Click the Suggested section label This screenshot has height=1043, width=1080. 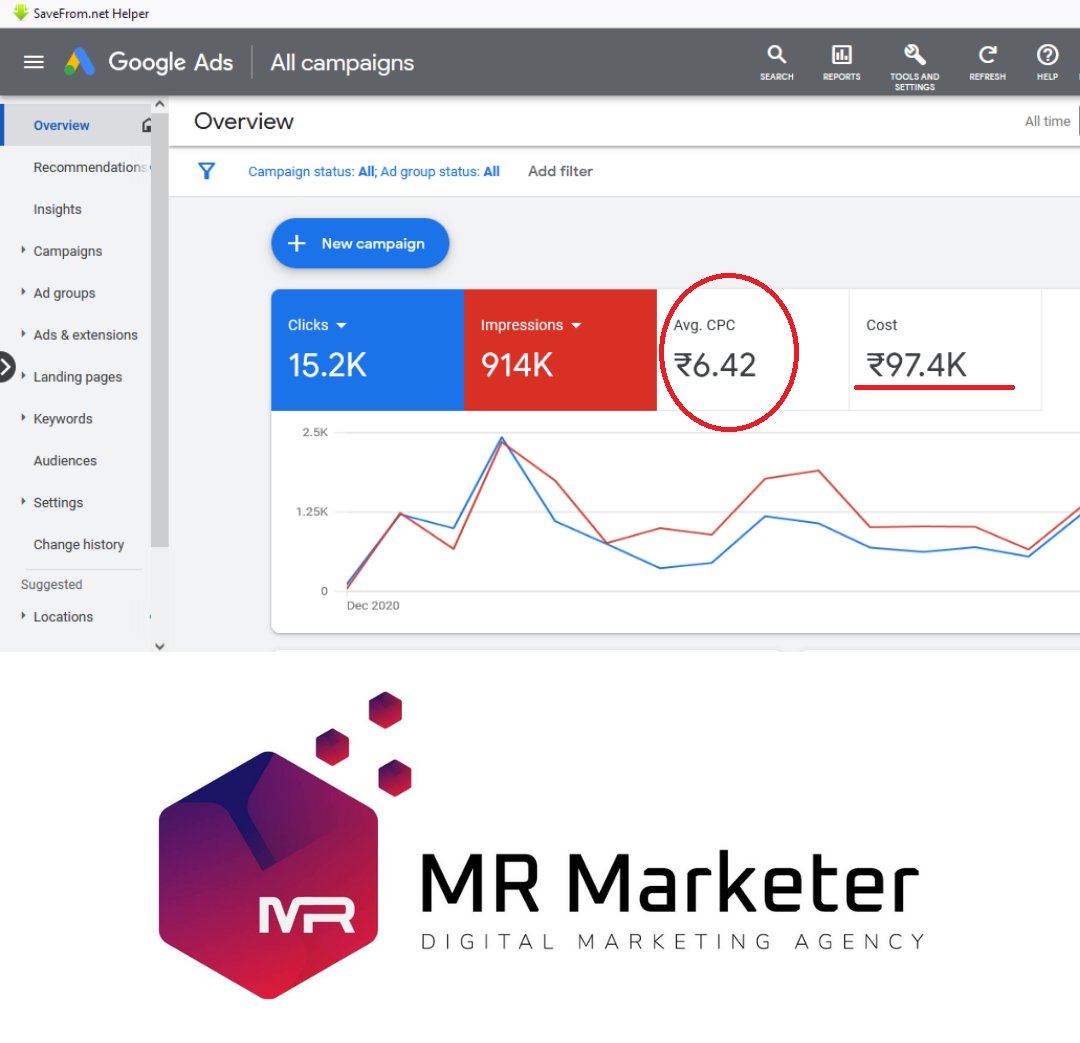coord(52,584)
